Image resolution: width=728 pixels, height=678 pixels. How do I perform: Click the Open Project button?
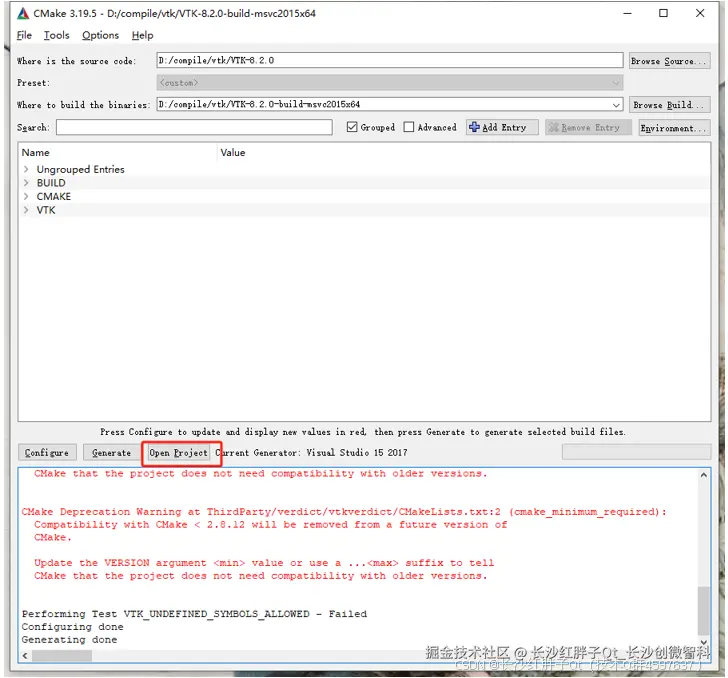click(x=178, y=452)
